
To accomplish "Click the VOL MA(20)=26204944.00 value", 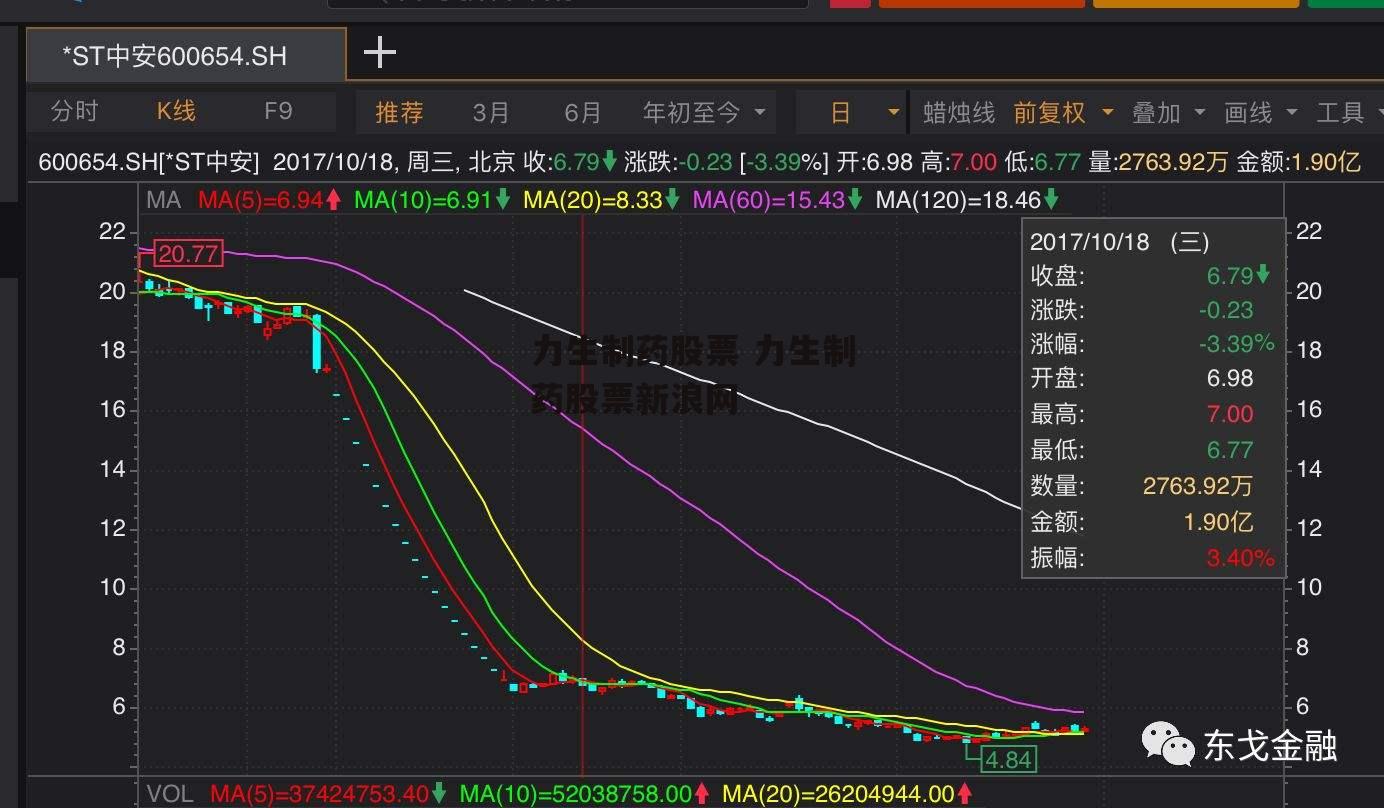I will click(847, 794).
